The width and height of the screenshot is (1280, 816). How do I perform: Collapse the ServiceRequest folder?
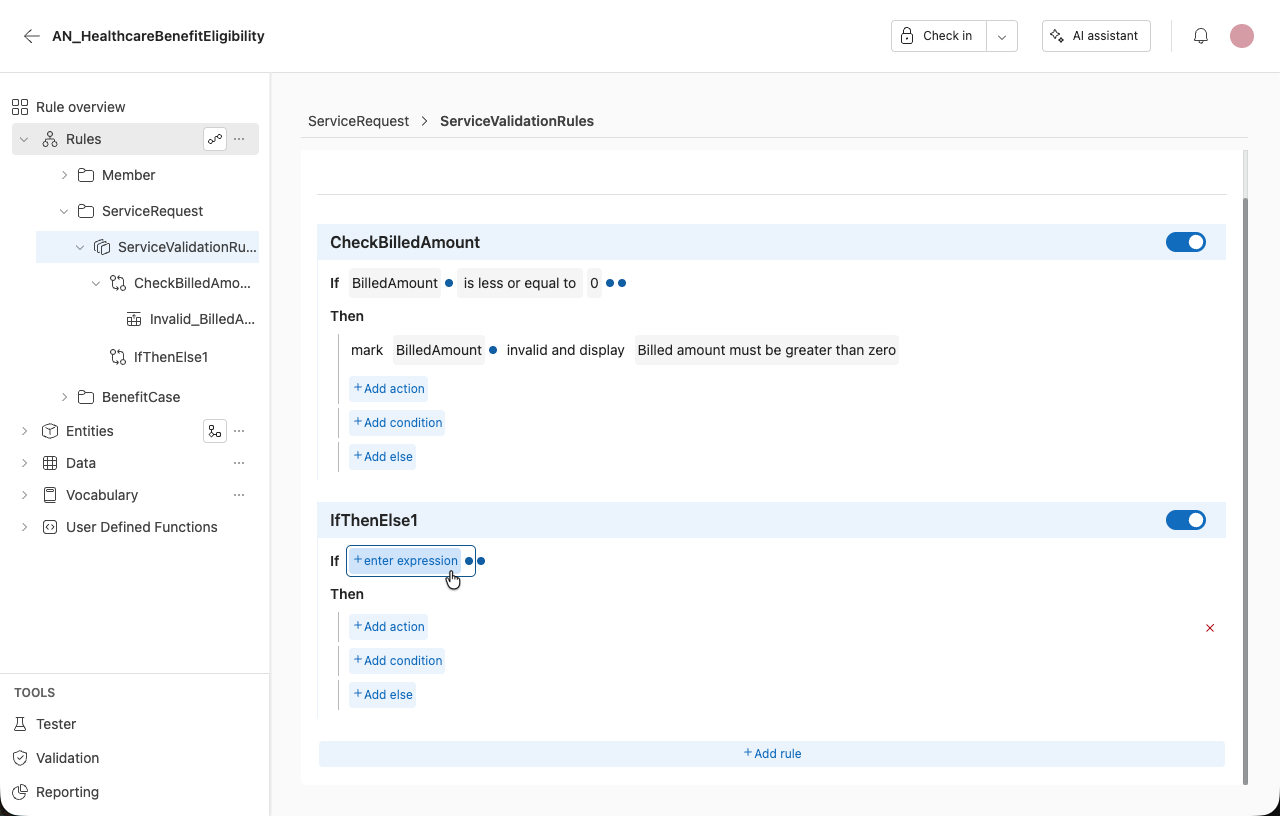click(x=64, y=211)
